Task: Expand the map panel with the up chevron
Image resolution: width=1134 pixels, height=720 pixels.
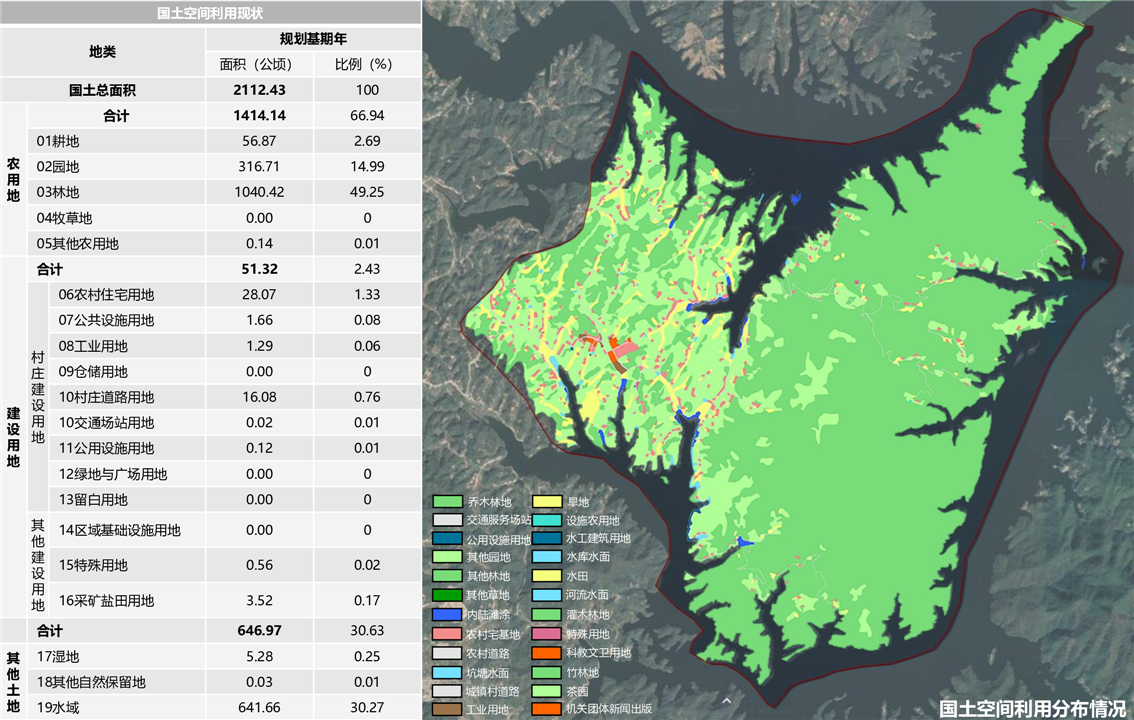Action: [x=727, y=700]
